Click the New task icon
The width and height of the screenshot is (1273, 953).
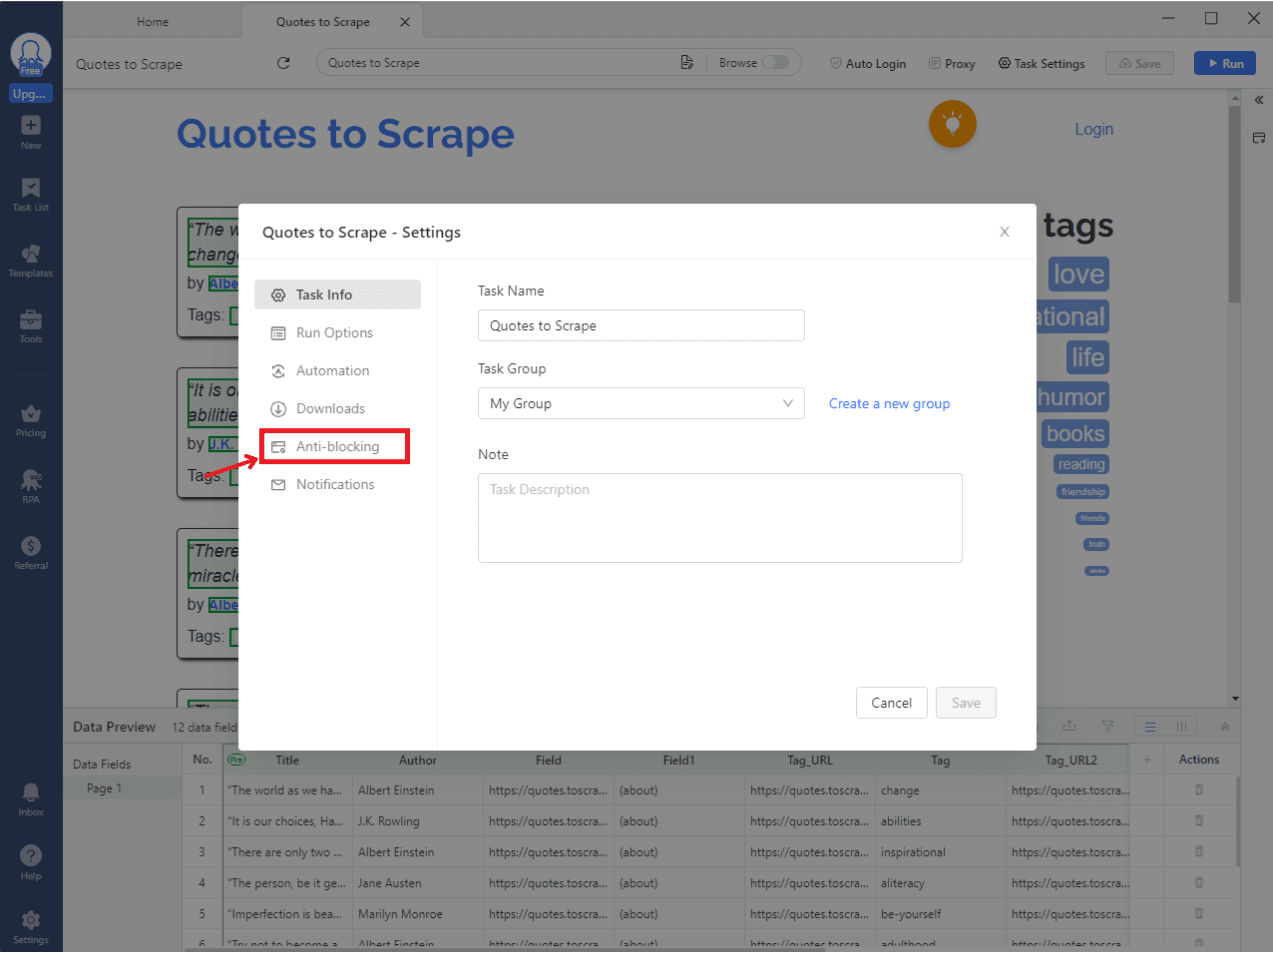point(31,127)
